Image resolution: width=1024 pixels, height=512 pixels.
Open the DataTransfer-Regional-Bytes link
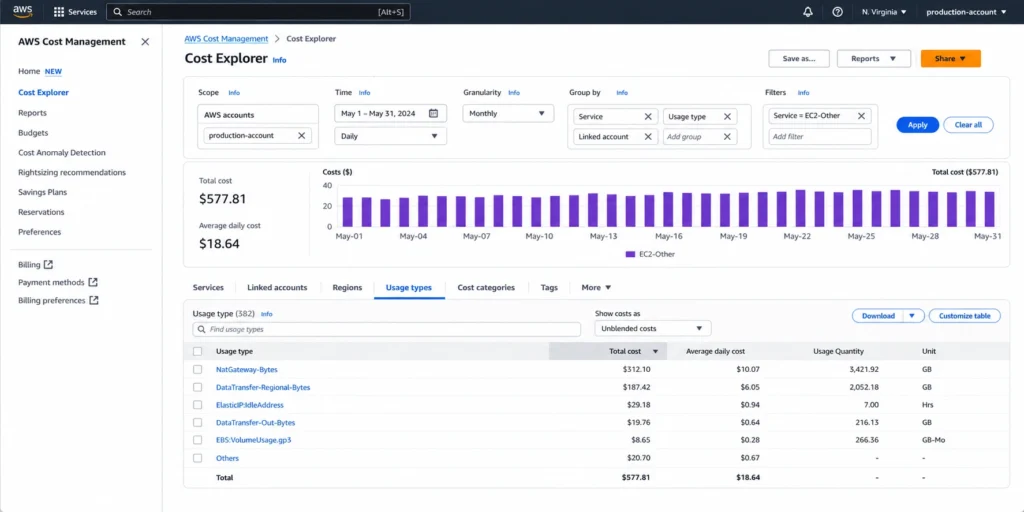point(263,387)
